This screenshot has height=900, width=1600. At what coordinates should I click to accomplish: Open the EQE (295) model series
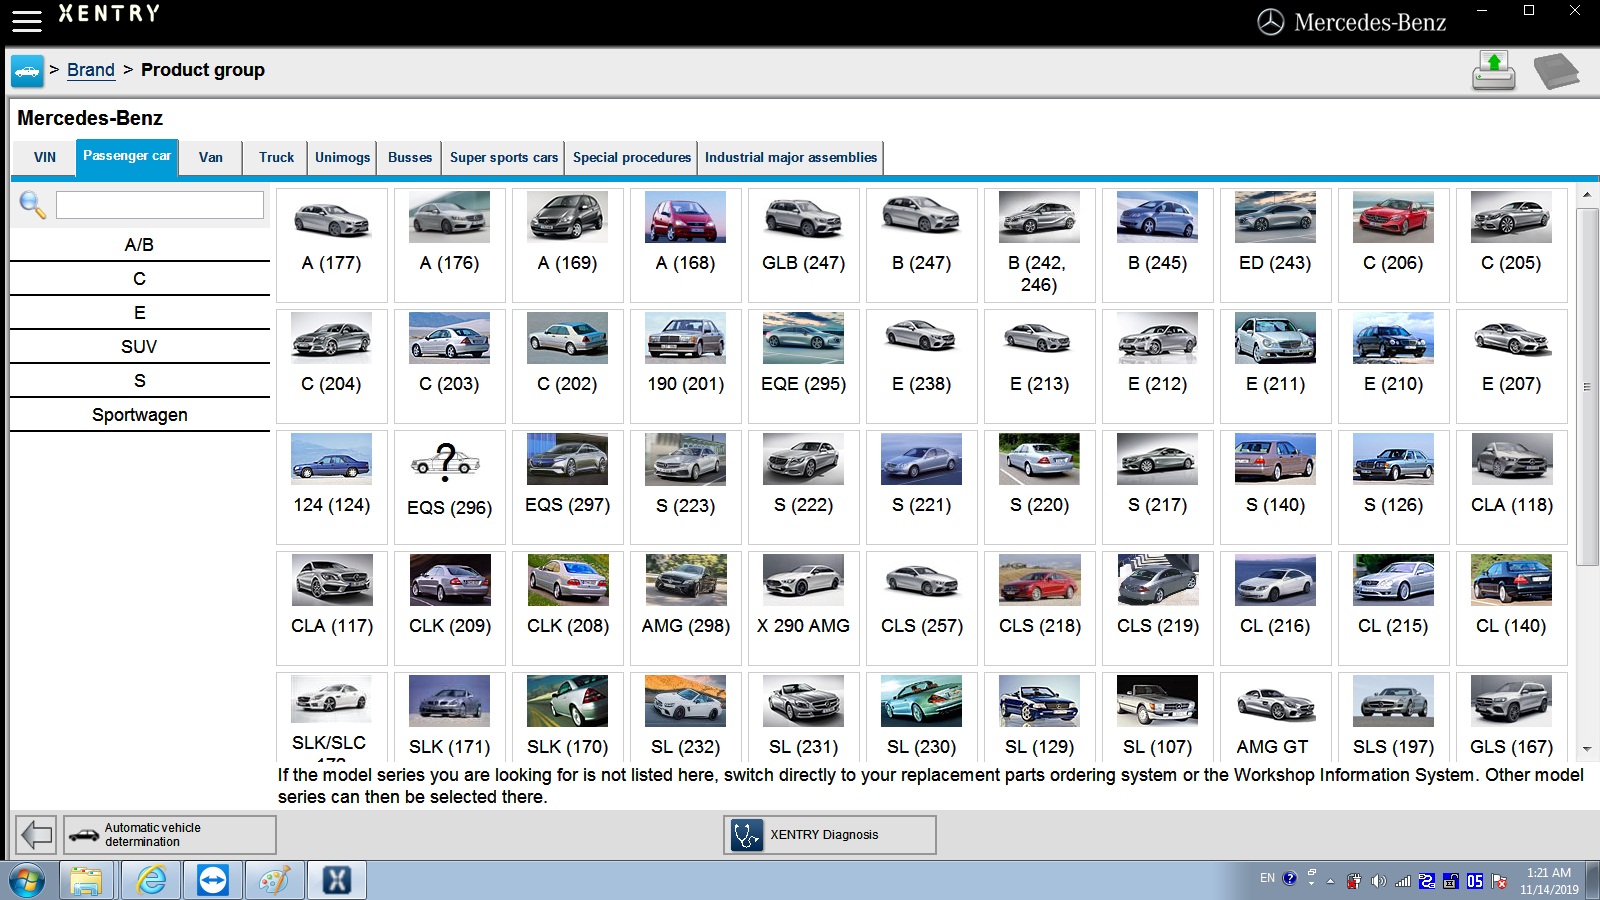[x=804, y=366]
